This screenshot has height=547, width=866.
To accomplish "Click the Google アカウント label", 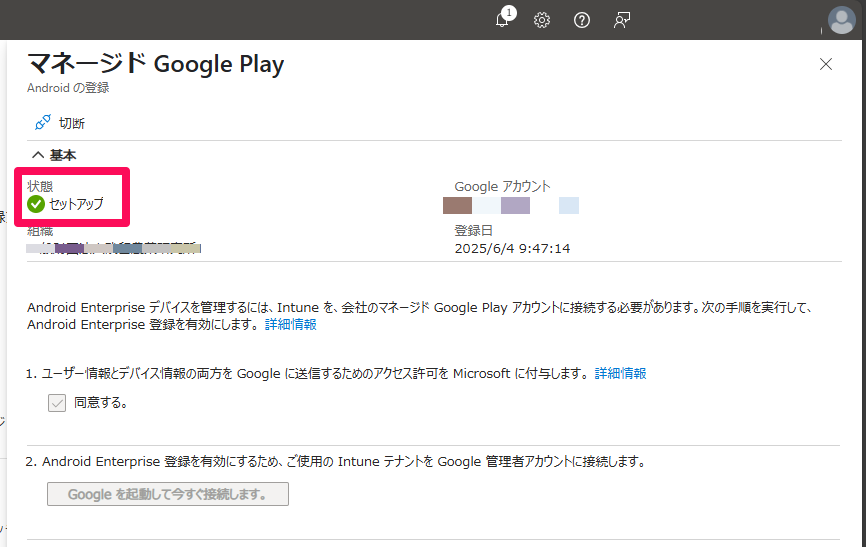I will coord(502,187).
